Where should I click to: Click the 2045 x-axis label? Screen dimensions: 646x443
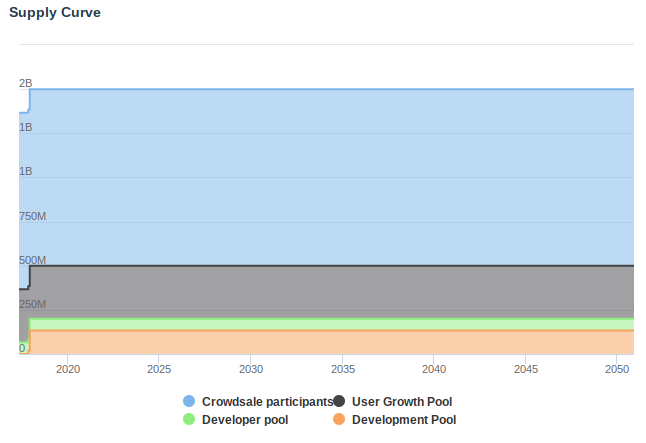526,369
